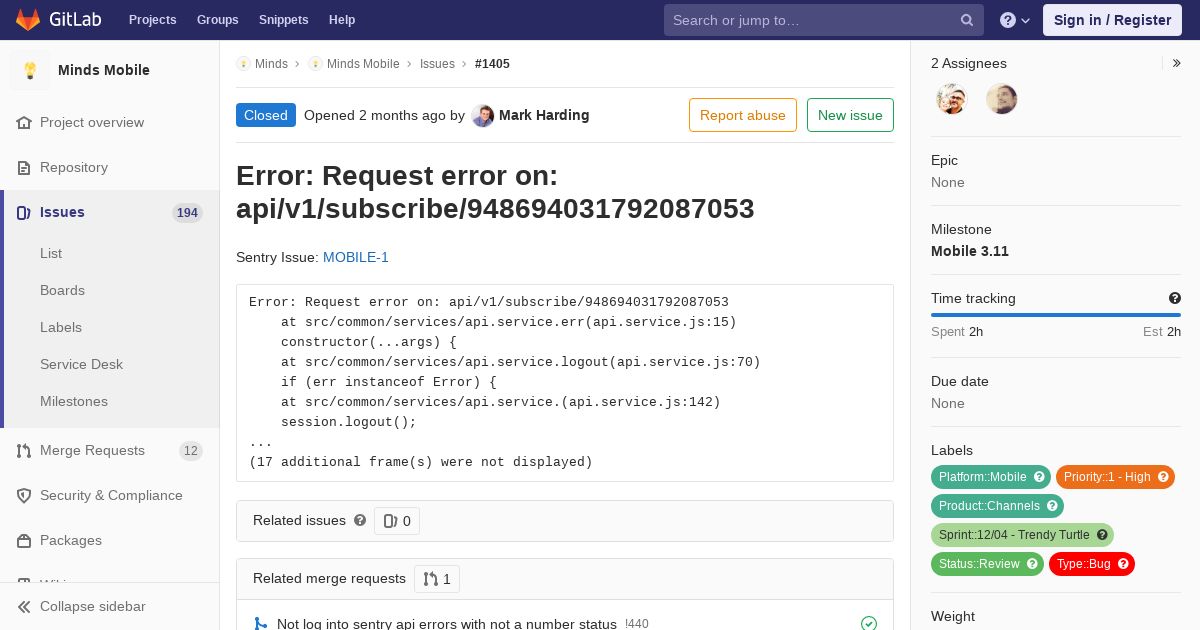Click the Platform::Mobile label help icon
The width and height of the screenshot is (1200, 630).
coord(1039,477)
